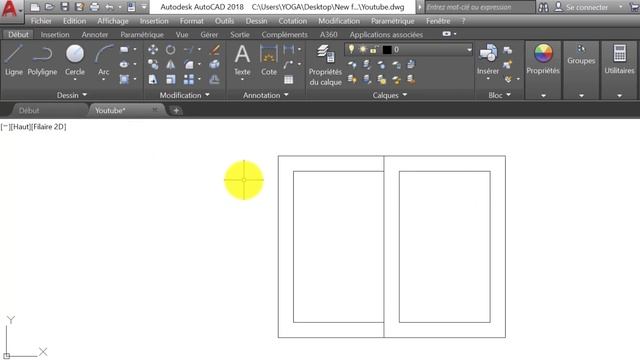Activate the Cercle tool

coord(75,60)
